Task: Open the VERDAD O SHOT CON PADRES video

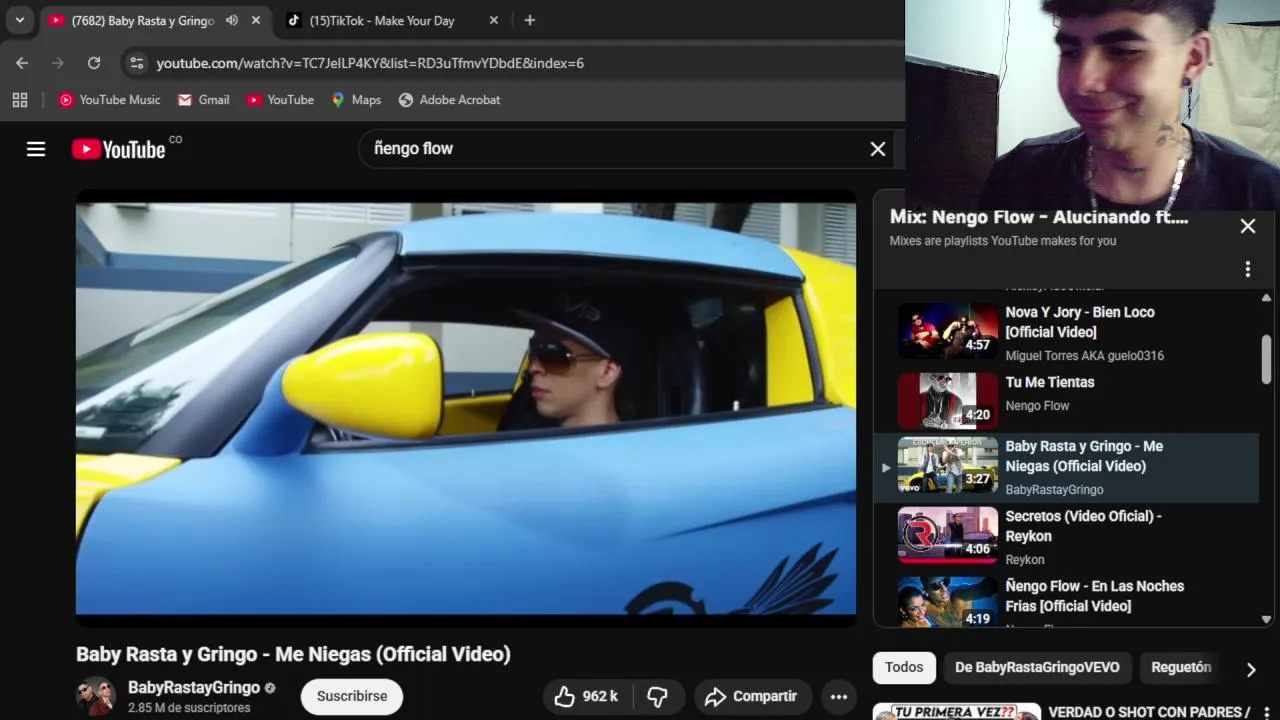Action: pyautogui.click(x=1149, y=712)
